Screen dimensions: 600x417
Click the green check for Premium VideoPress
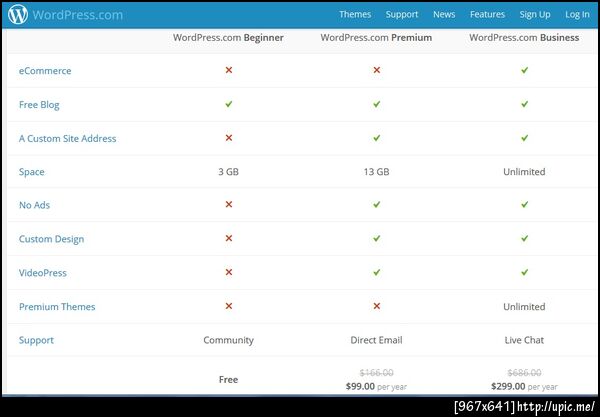(377, 272)
